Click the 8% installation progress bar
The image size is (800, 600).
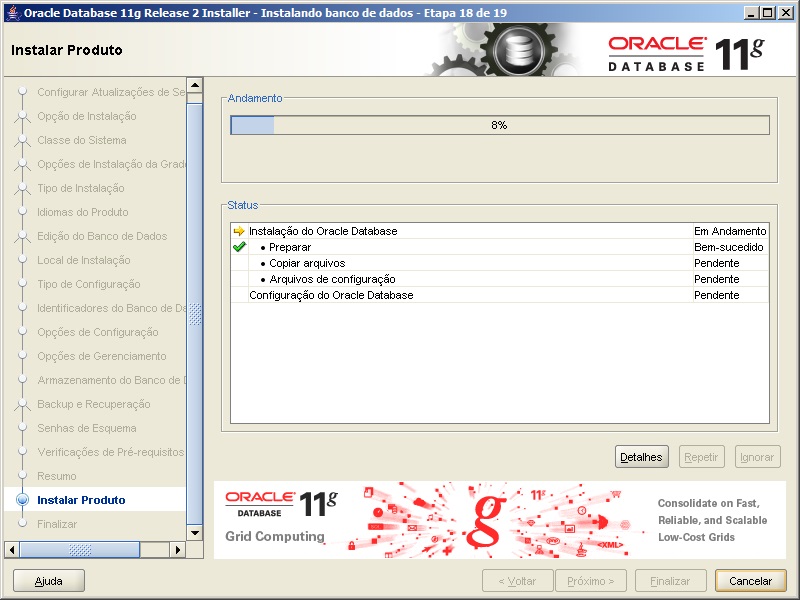[x=499, y=125]
